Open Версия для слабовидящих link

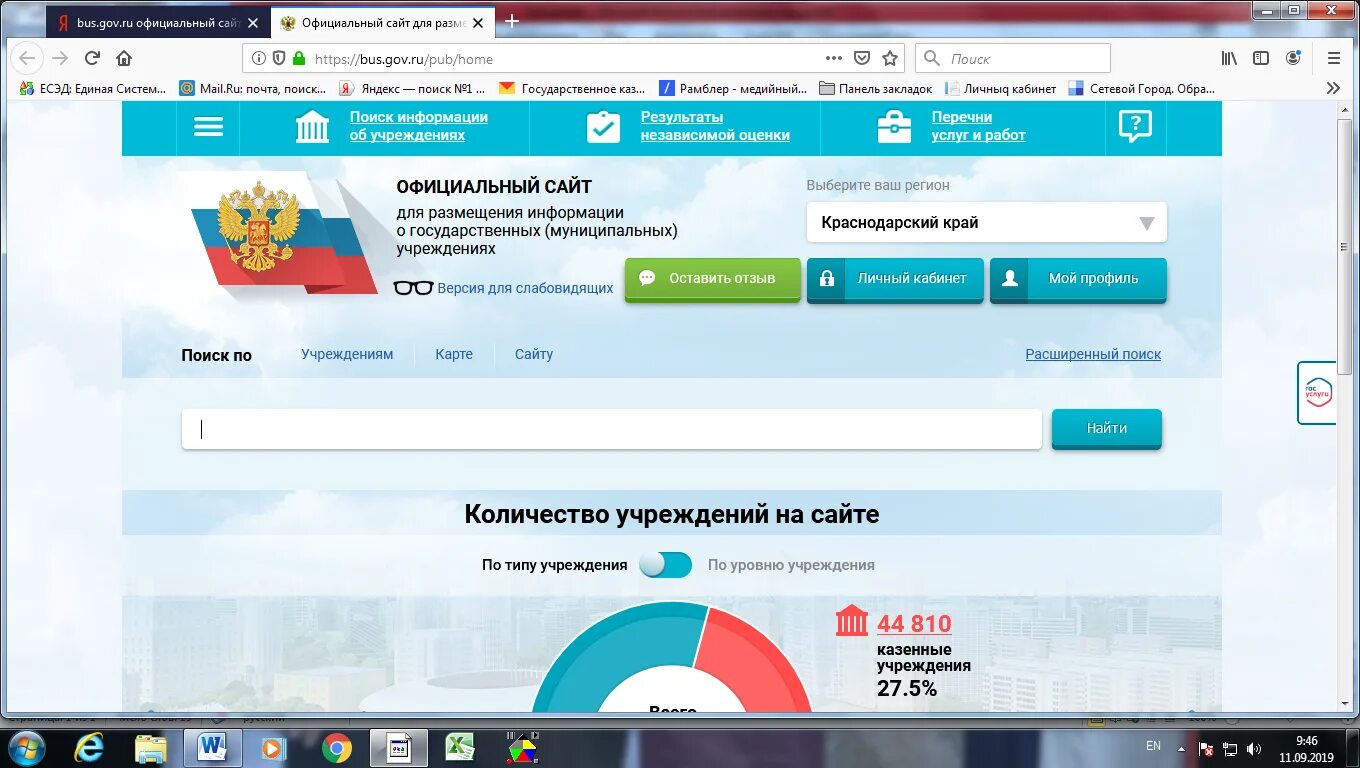click(x=525, y=288)
